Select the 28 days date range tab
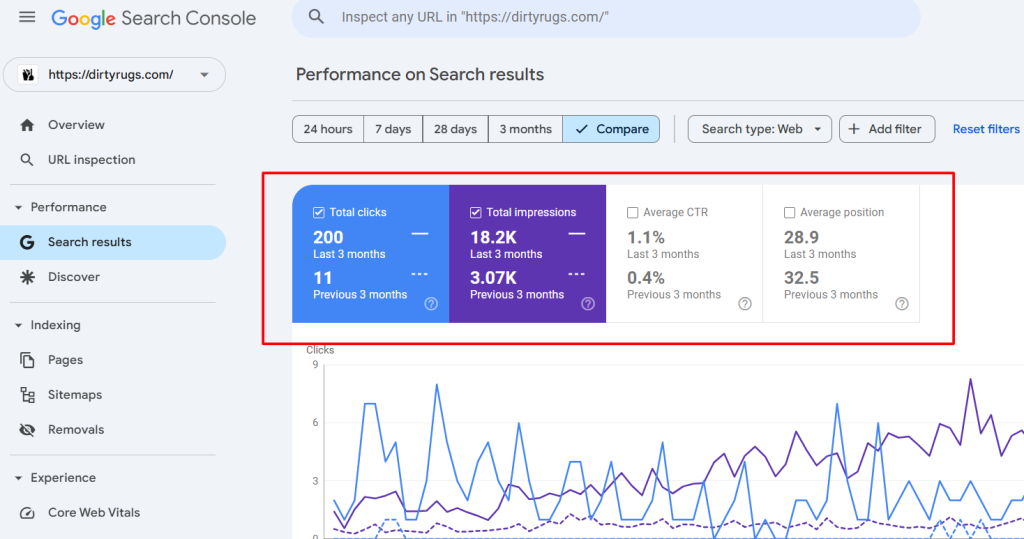This screenshot has width=1024, height=539. 455,129
